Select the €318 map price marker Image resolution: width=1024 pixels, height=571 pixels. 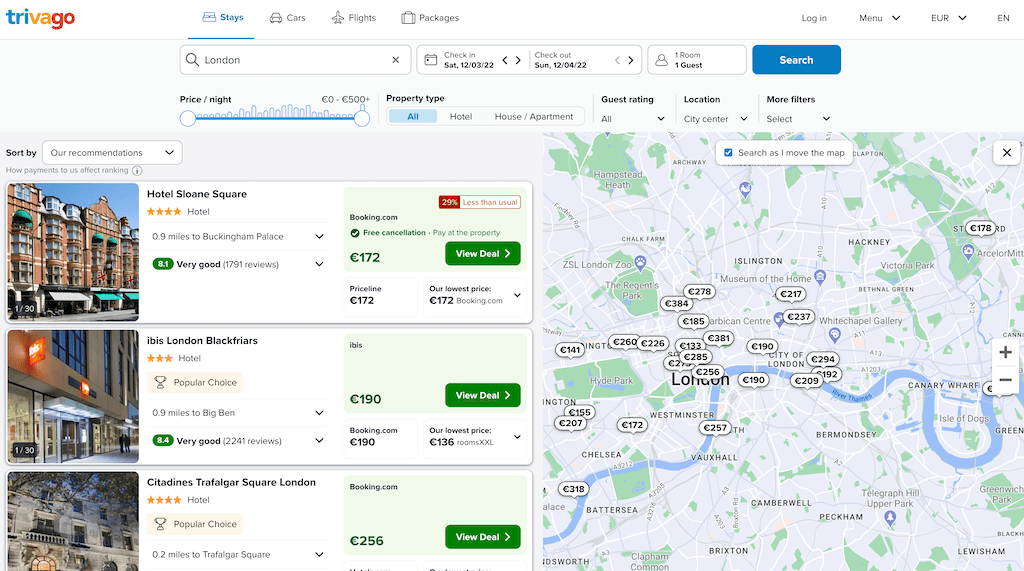point(573,489)
